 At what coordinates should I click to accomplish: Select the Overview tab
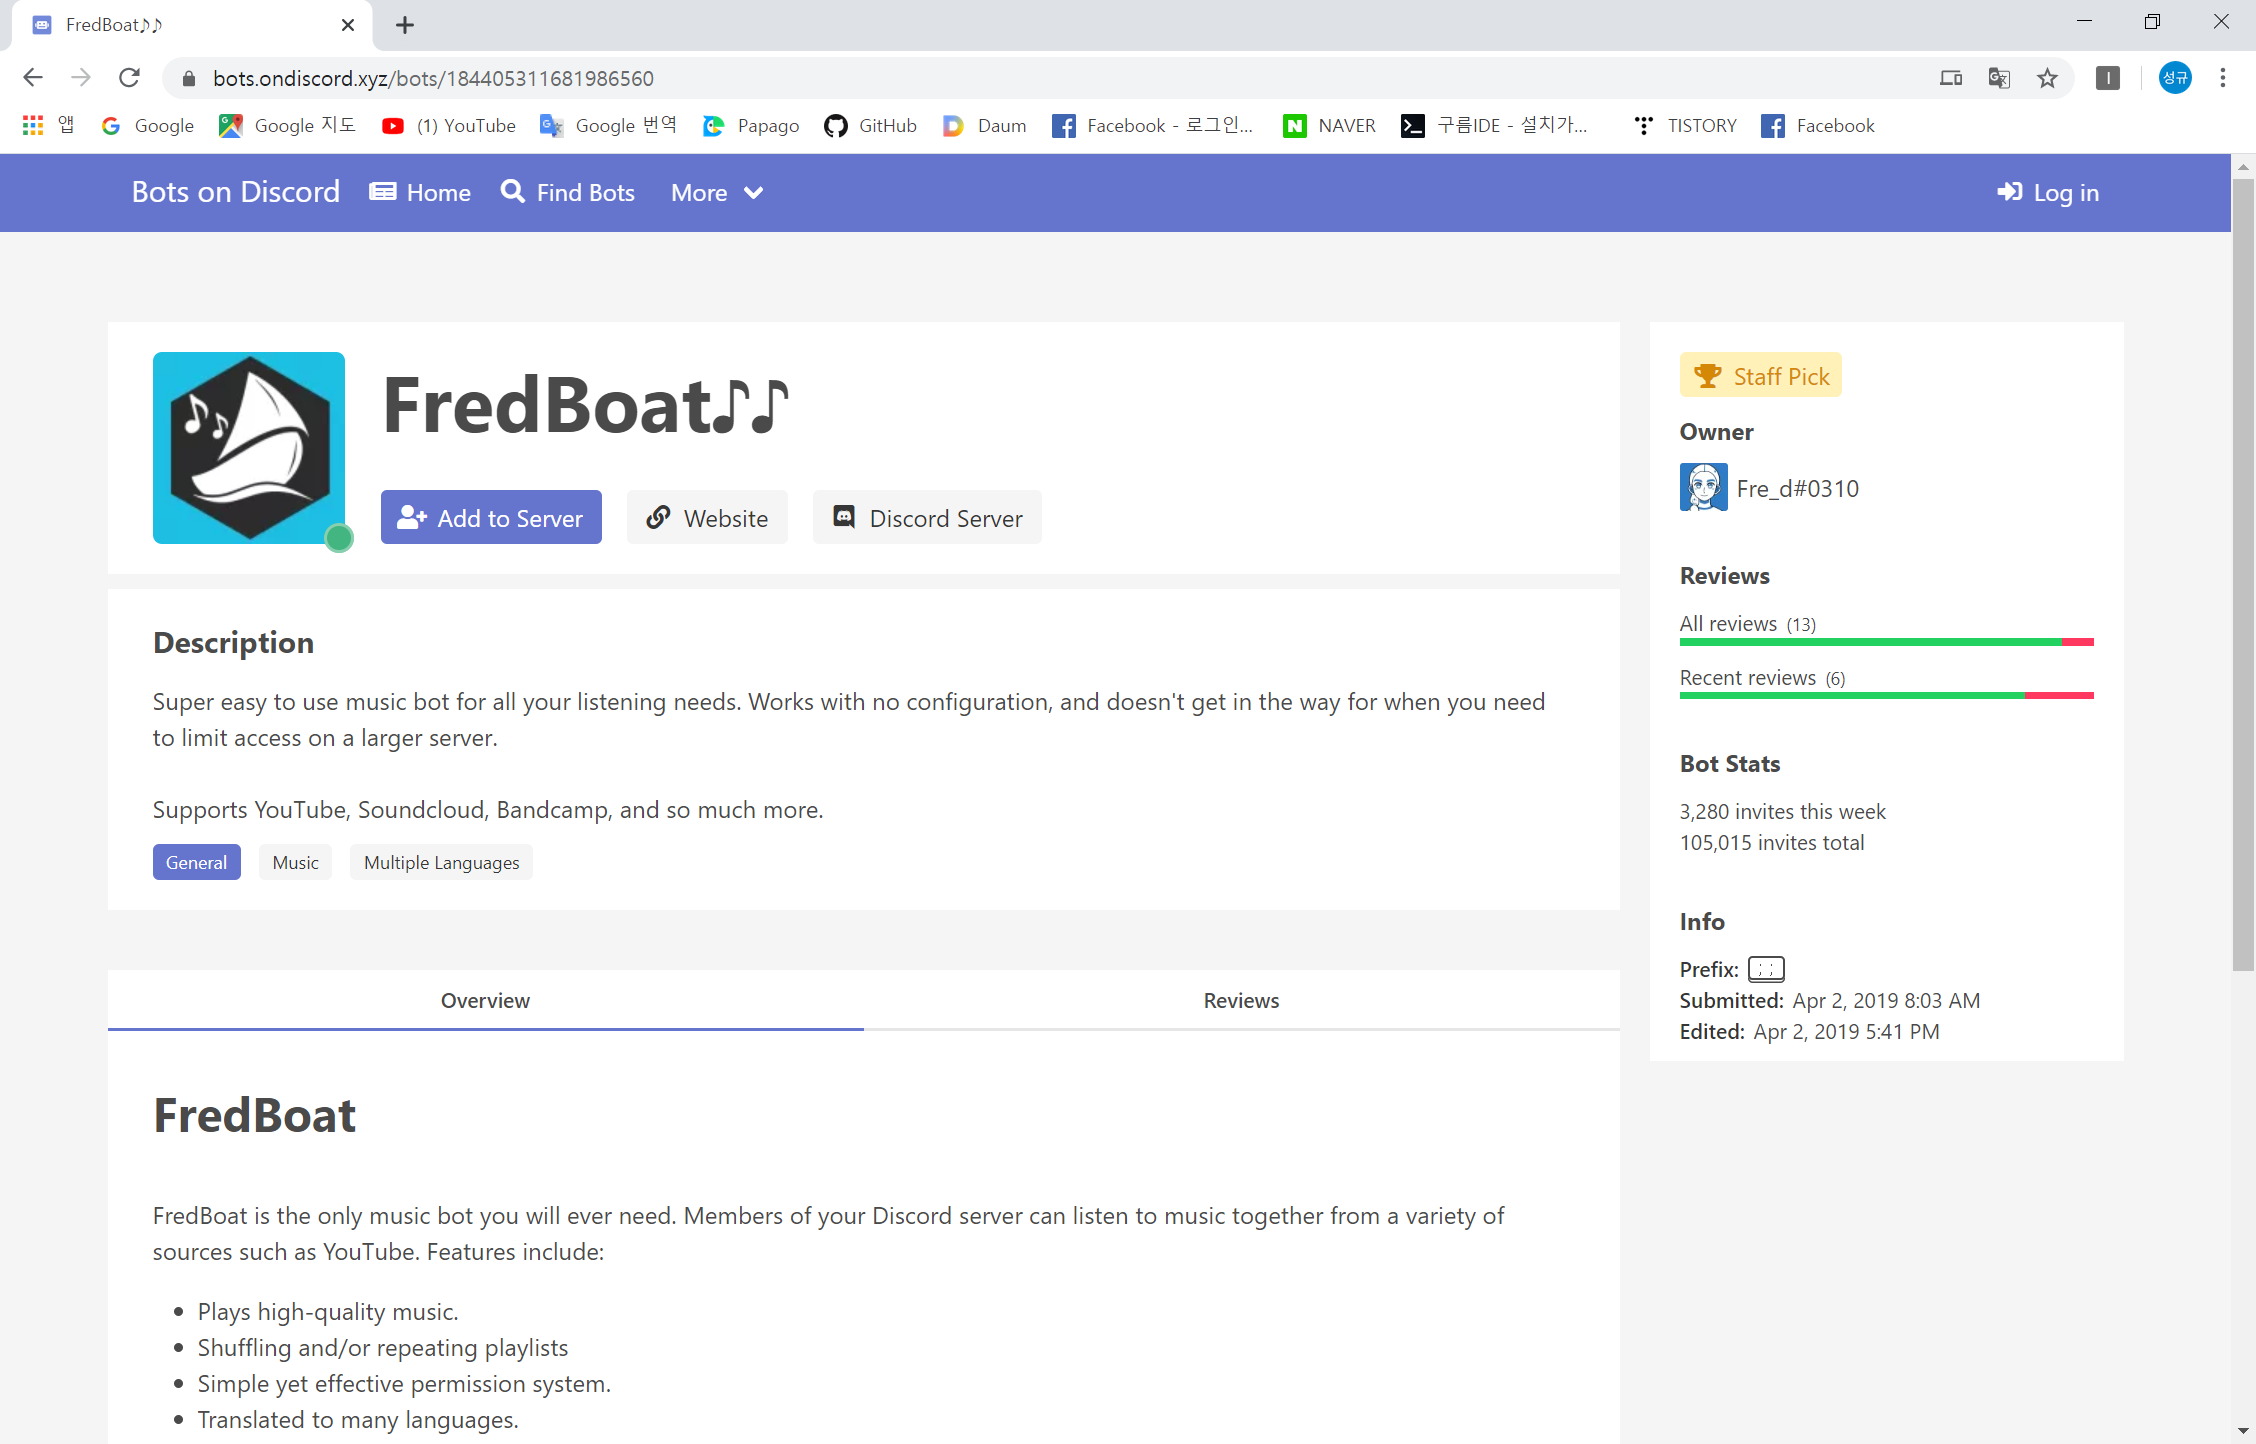[485, 1000]
